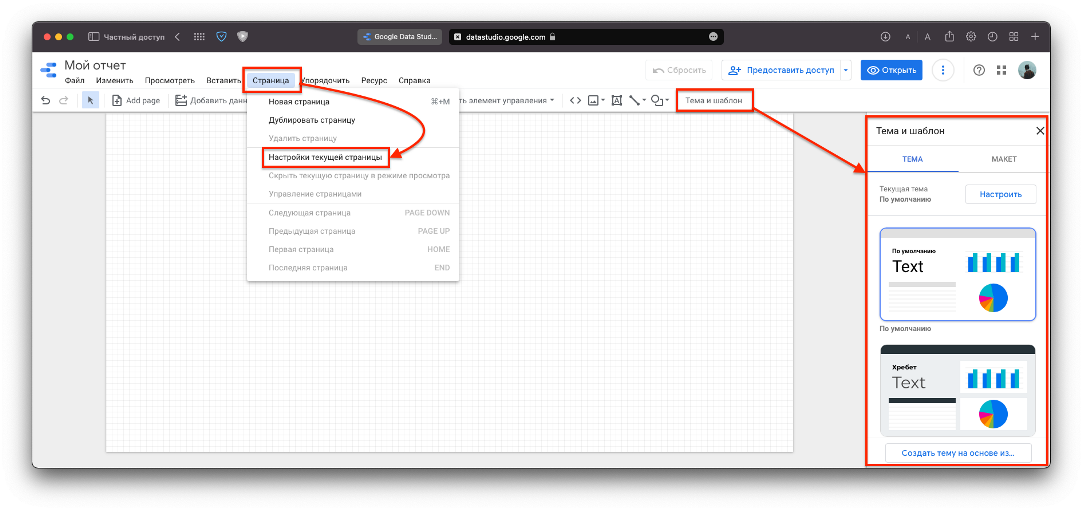
Task: Open the Ресурс menu
Action: coord(374,81)
